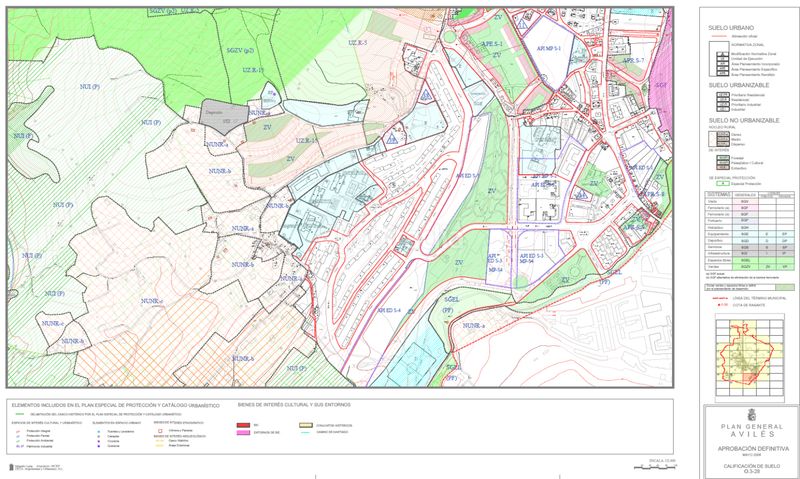
Task: Click the map scale bar
Action: point(655,466)
